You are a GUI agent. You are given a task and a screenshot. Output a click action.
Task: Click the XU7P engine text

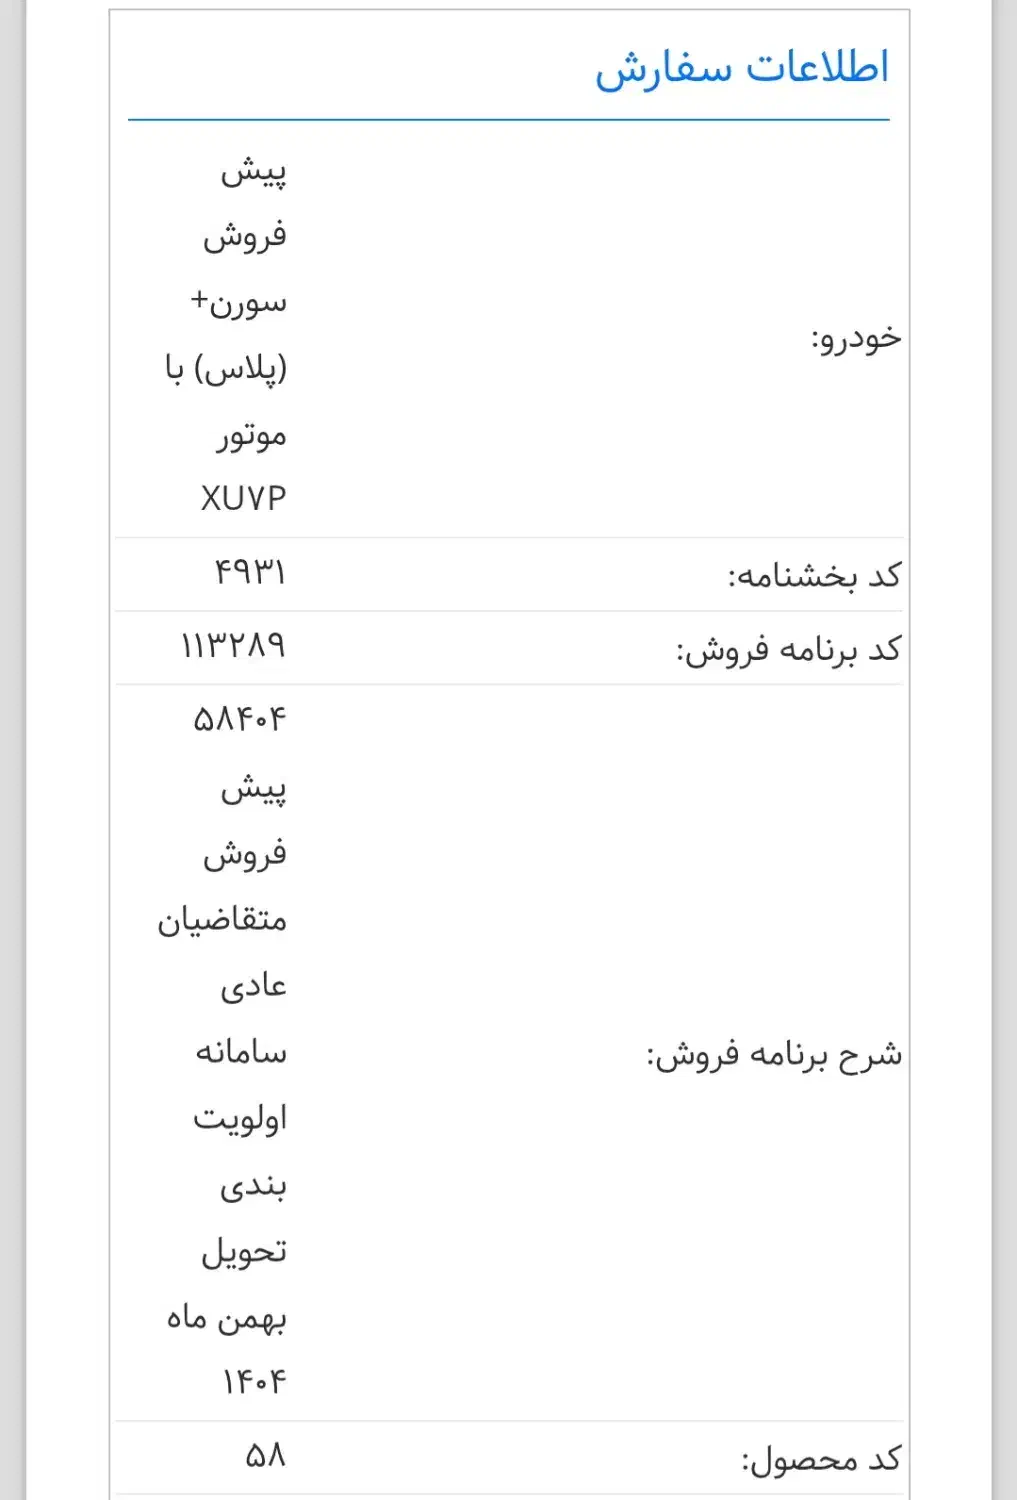tap(243, 498)
